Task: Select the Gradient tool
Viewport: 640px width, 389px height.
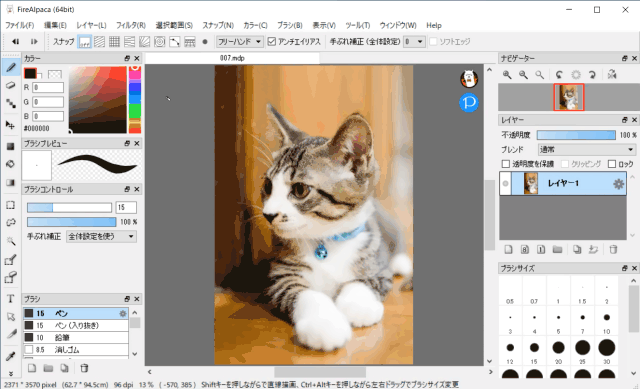Action: [x=11, y=182]
